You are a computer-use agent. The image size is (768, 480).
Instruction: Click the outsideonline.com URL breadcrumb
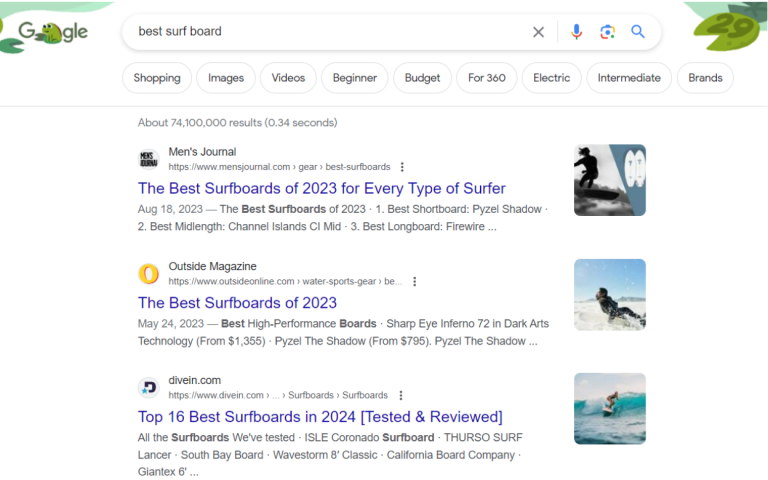coord(285,282)
